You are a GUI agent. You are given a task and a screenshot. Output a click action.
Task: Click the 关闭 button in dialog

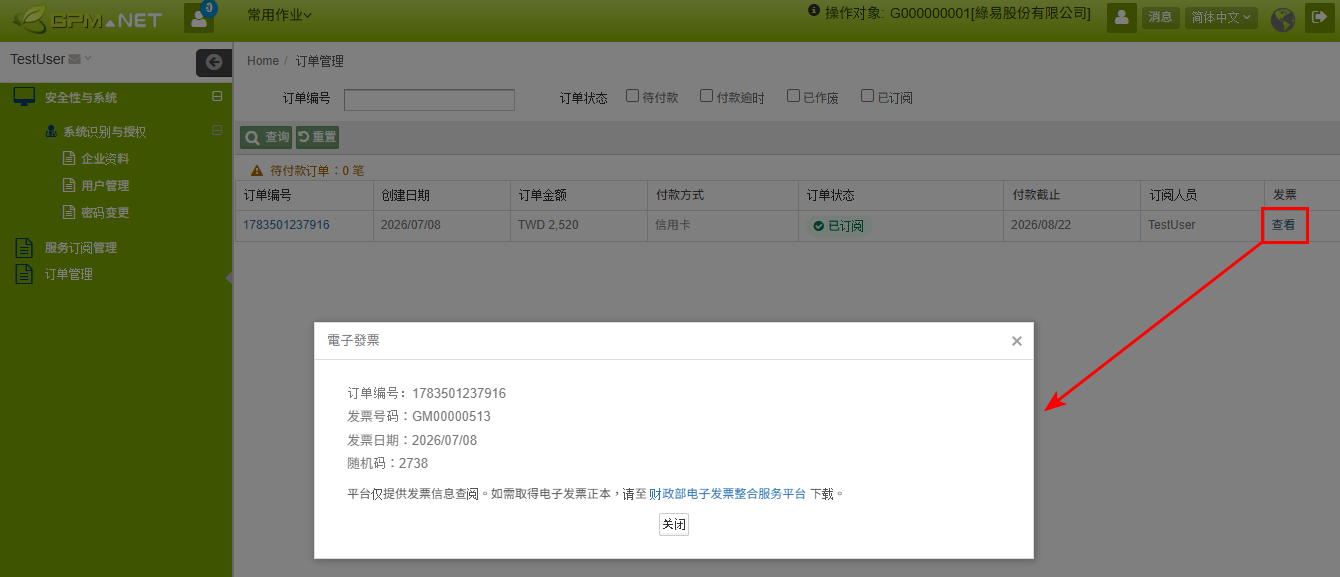[674, 524]
